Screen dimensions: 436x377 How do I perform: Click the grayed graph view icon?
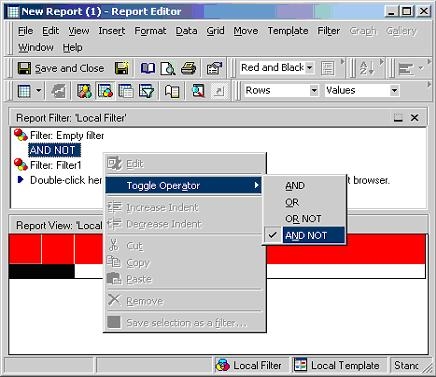[x=59, y=91]
